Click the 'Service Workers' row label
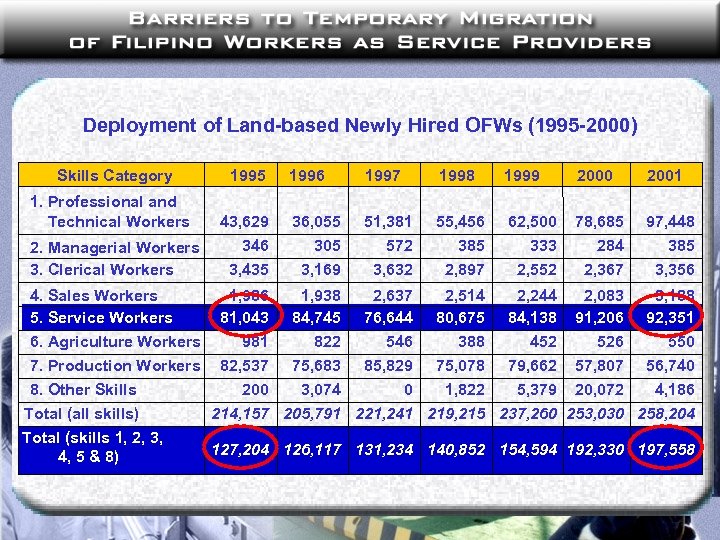This screenshot has height=540, width=720. tap(101, 318)
